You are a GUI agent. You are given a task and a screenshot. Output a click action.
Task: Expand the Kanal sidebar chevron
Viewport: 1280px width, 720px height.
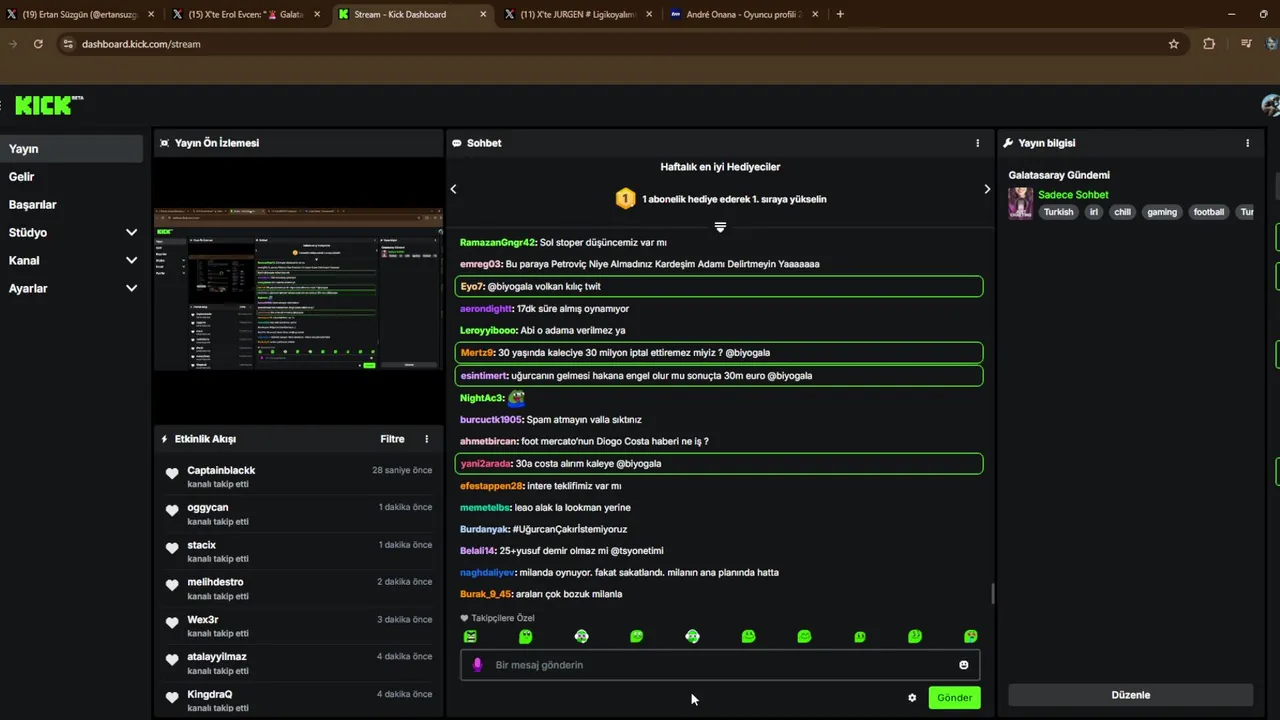click(131, 260)
